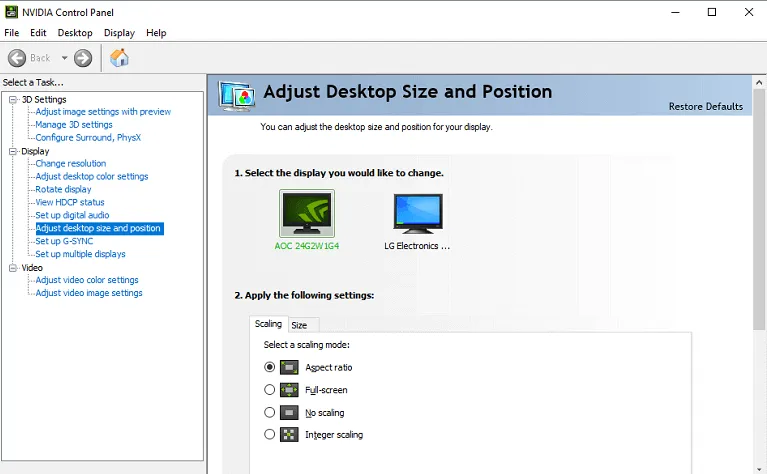Collapse the Video tree node
The image size is (767, 474).
click(13, 268)
